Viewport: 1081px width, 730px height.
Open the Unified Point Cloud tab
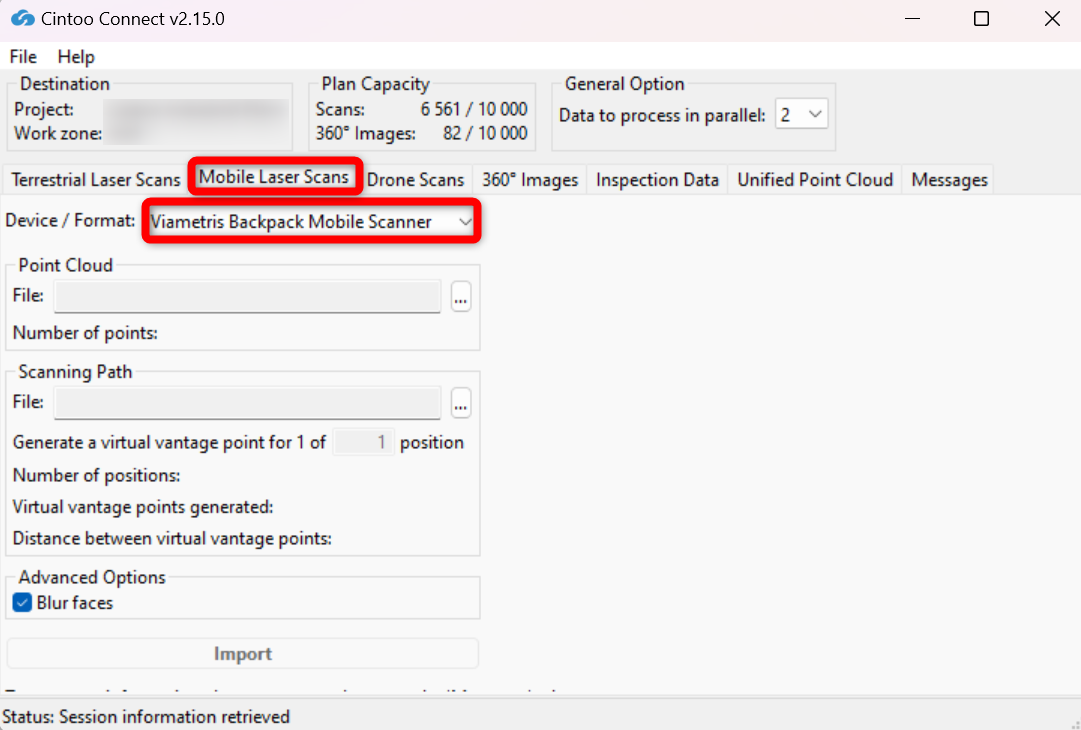[x=815, y=180]
